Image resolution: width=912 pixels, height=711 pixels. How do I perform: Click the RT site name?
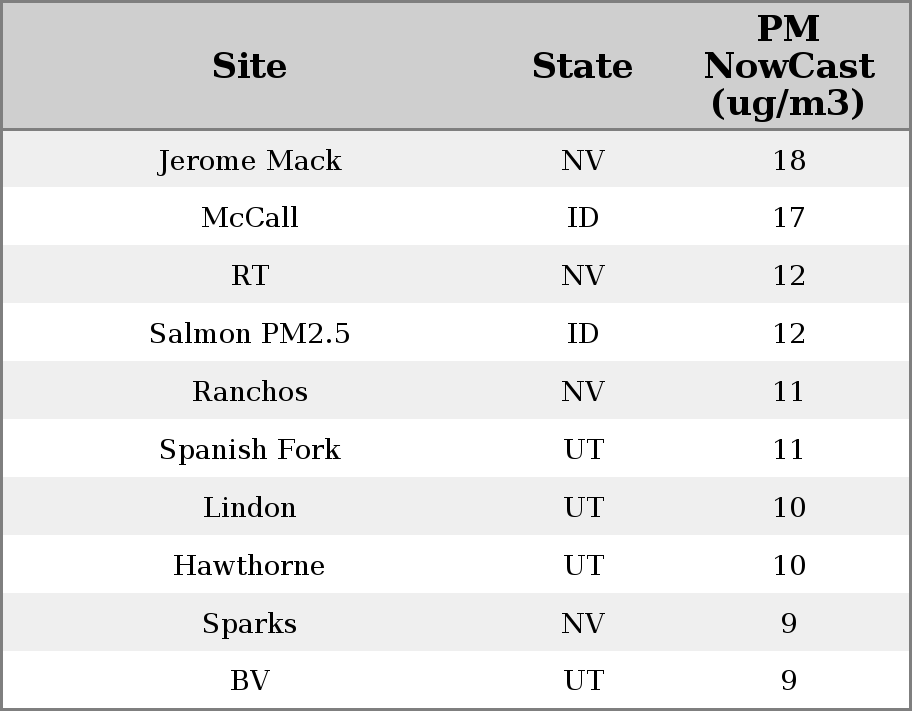click(249, 276)
